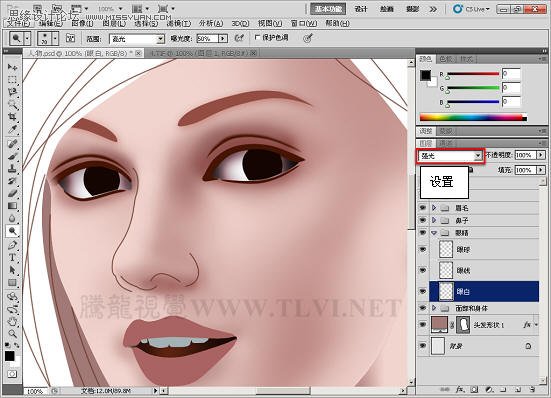Viewport: 551px width, 398px height.
Task: Open the brush preset picker dropdown
Action: click(x=55, y=38)
